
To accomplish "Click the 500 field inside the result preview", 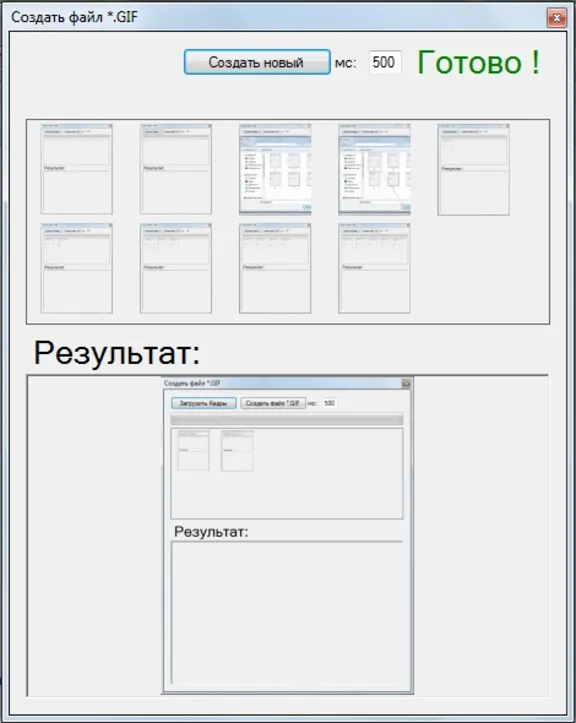I will pos(329,403).
